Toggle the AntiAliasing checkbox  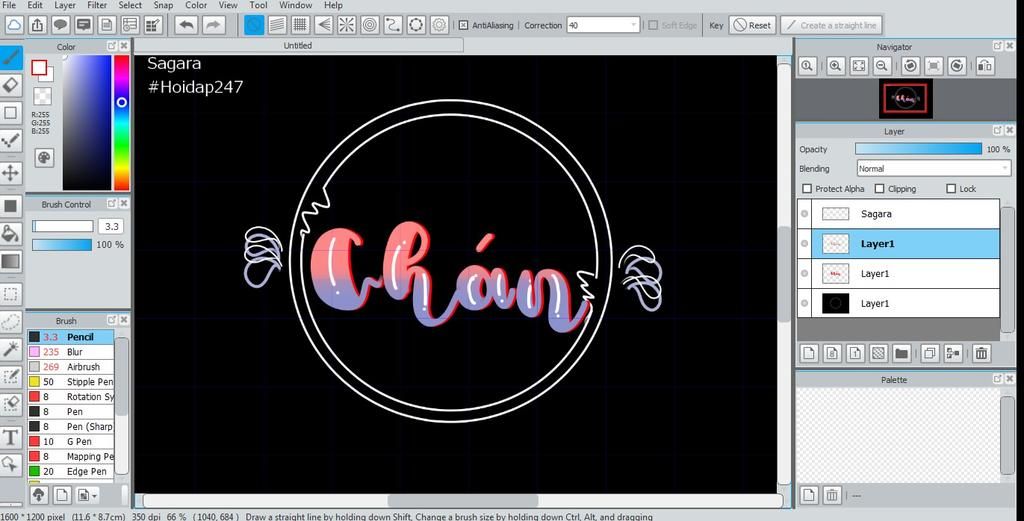(463, 25)
